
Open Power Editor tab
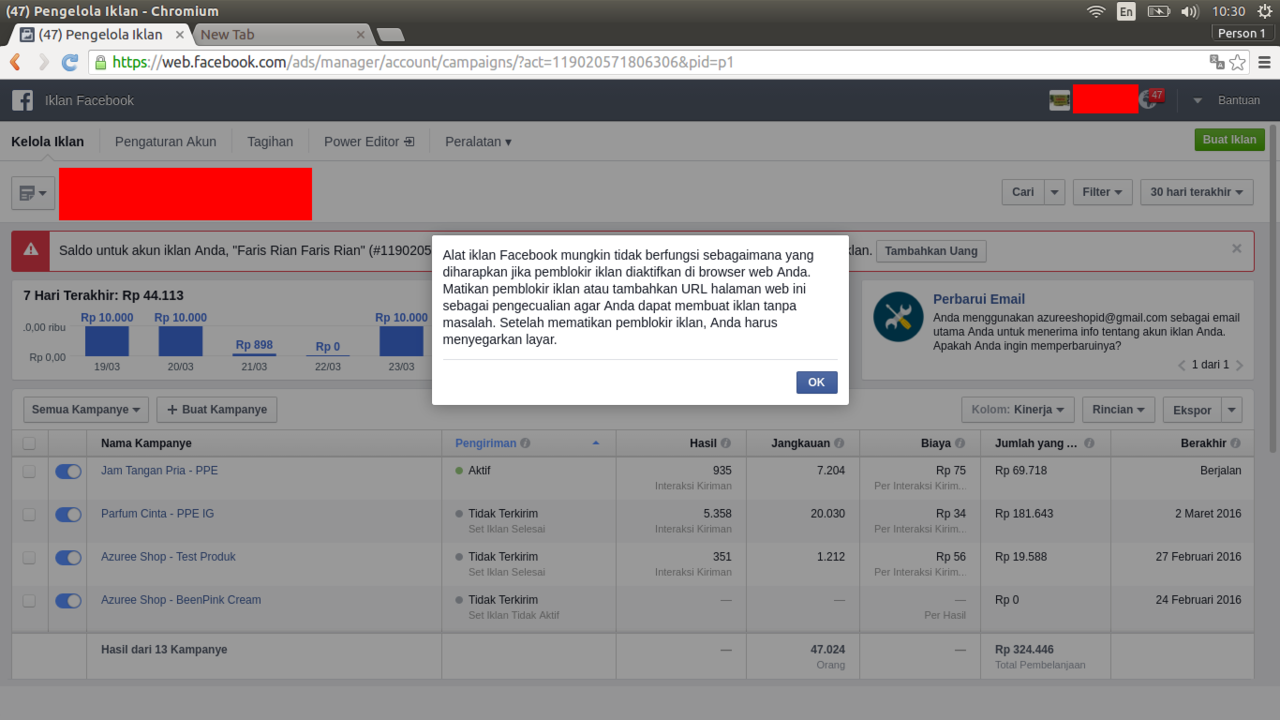click(369, 141)
